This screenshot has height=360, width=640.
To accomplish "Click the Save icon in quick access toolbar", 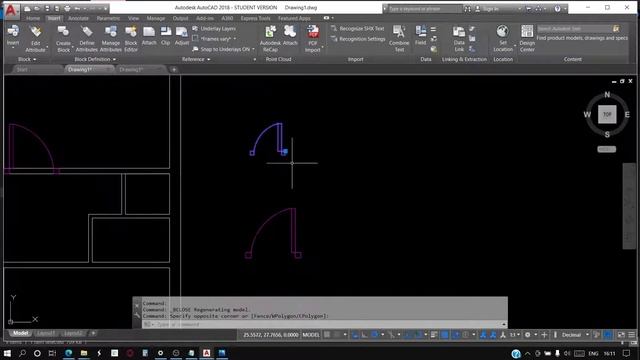I will pos(47,8).
